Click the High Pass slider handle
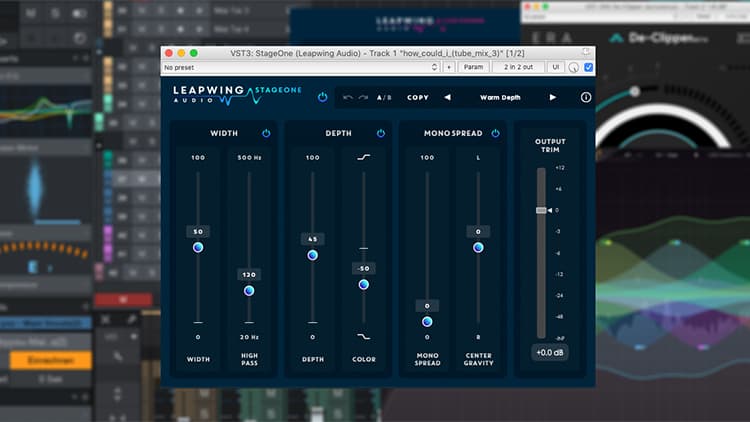This screenshot has width=750, height=422. point(249,290)
